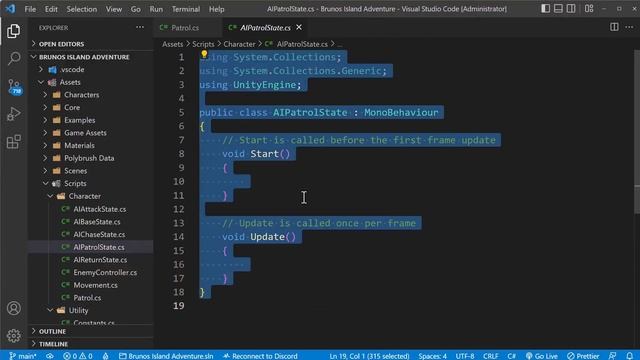640x360 pixels.
Task: Change indentation via Spaces: 4
Action: [x=432, y=356]
